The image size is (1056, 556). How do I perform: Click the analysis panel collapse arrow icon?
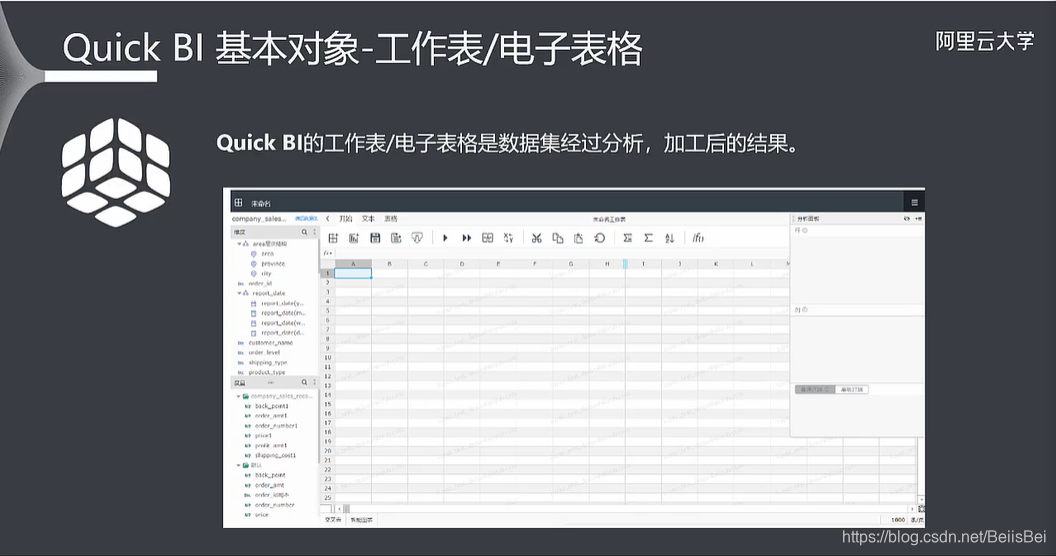point(919,219)
